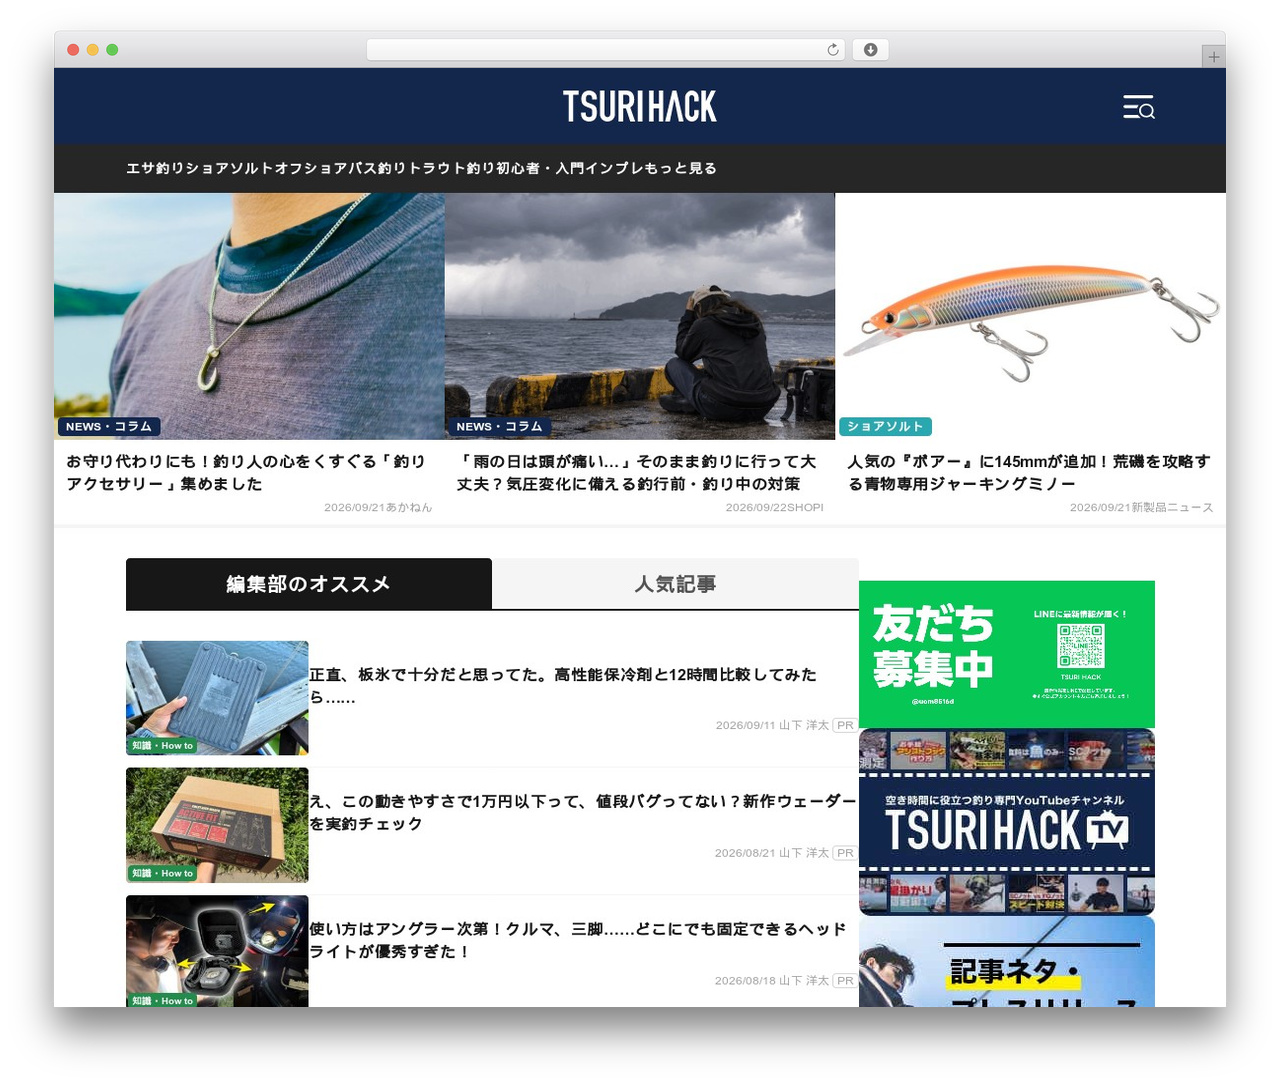Open the エサ釣り category in navigation
The width and height of the screenshot is (1280, 1084).
click(x=155, y=168)
